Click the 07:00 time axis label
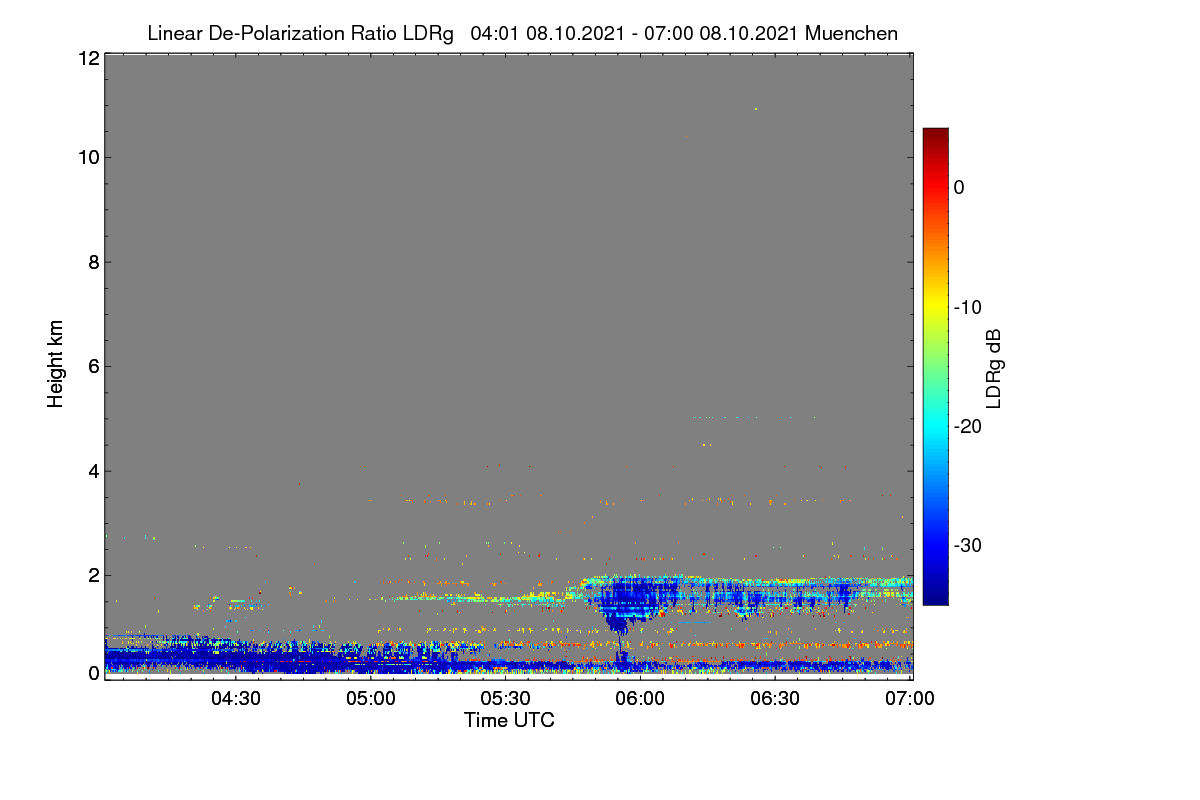 [x=911, y=699]
